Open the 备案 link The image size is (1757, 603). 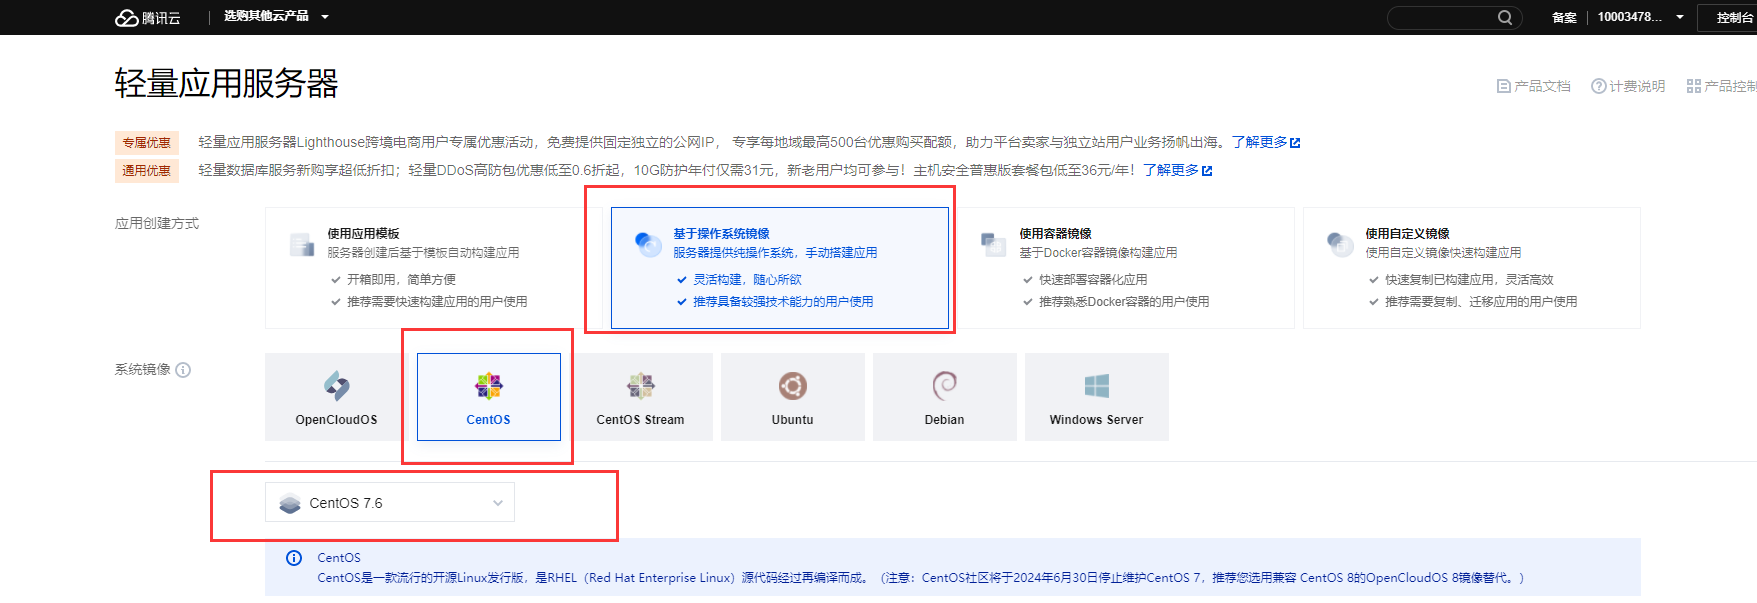tap(1564, 18)
